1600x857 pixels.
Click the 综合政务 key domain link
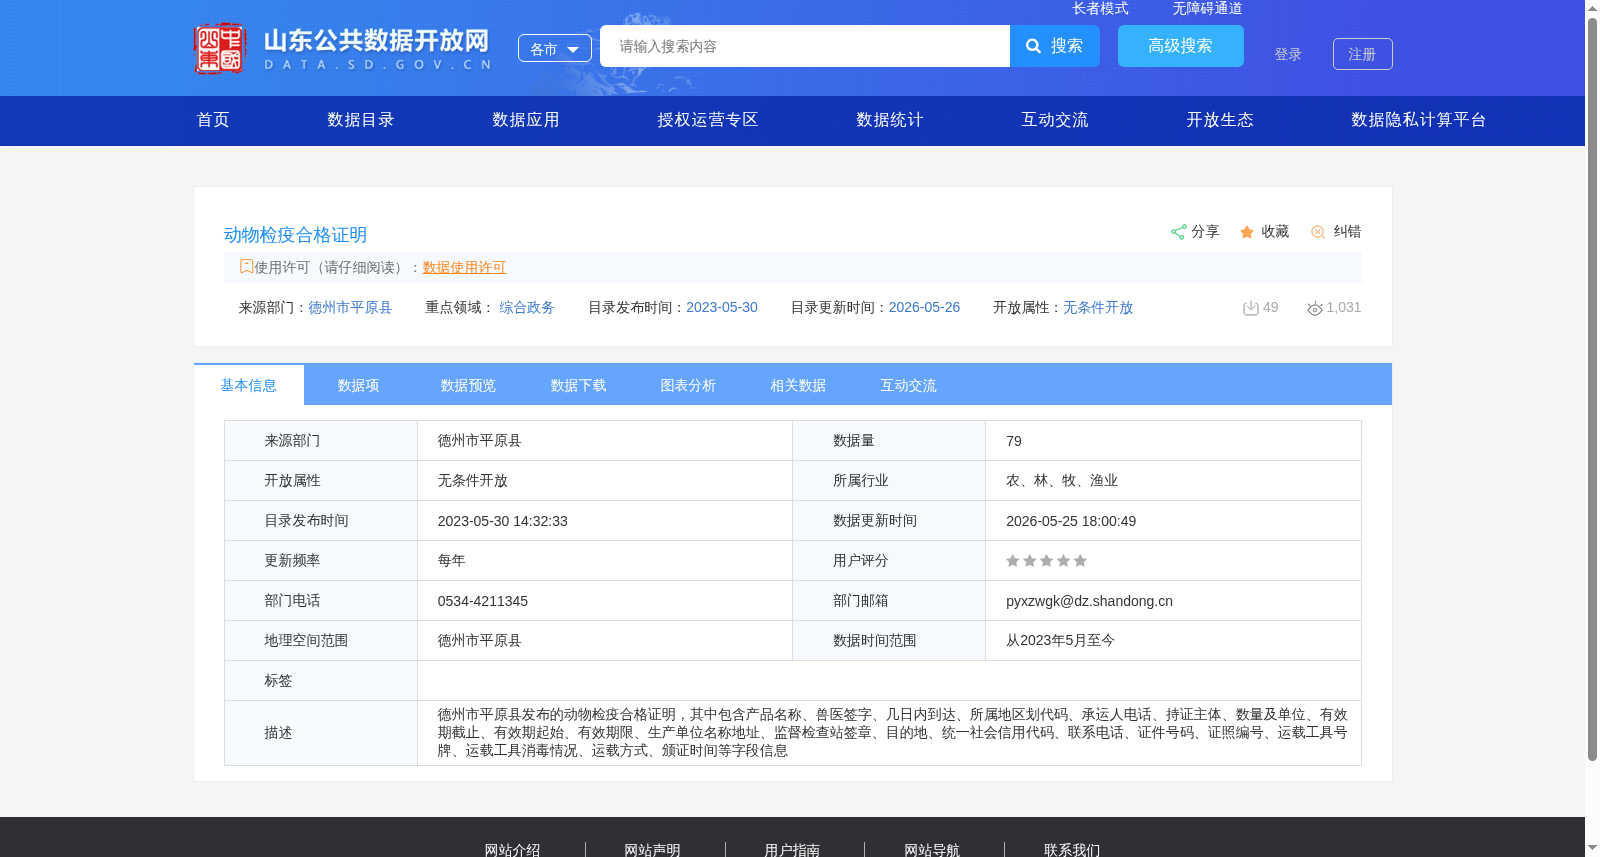[527, 308]
